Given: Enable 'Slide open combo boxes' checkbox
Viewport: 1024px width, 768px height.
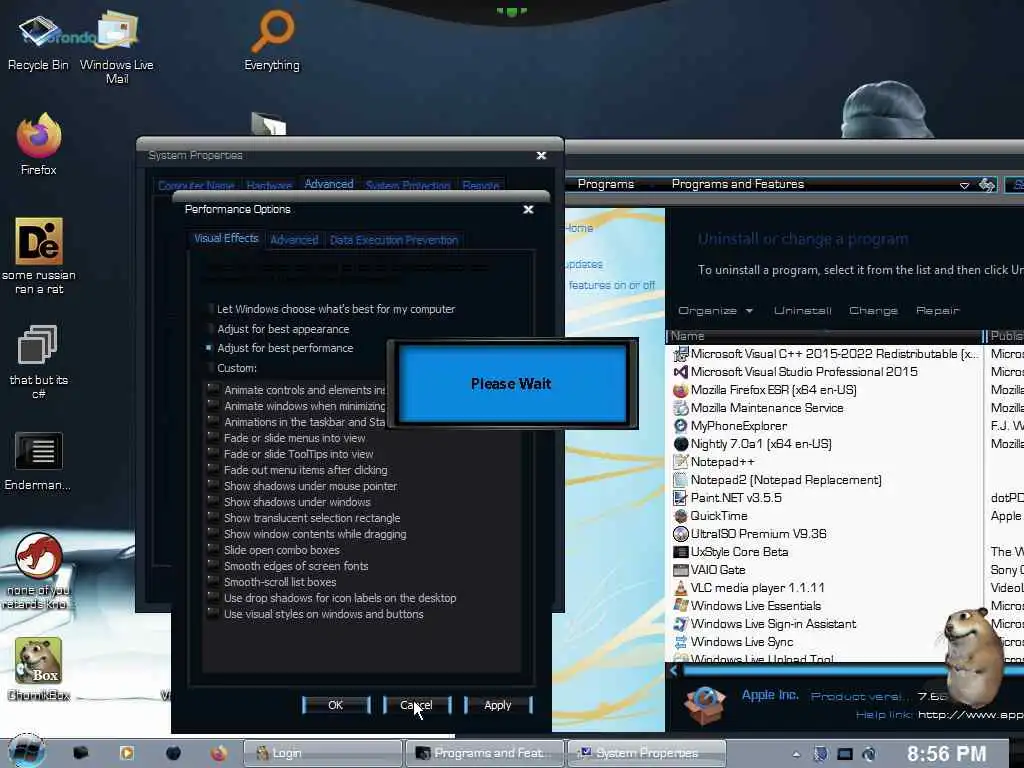Looking at the screenshot, I should (x=213, y=550).
